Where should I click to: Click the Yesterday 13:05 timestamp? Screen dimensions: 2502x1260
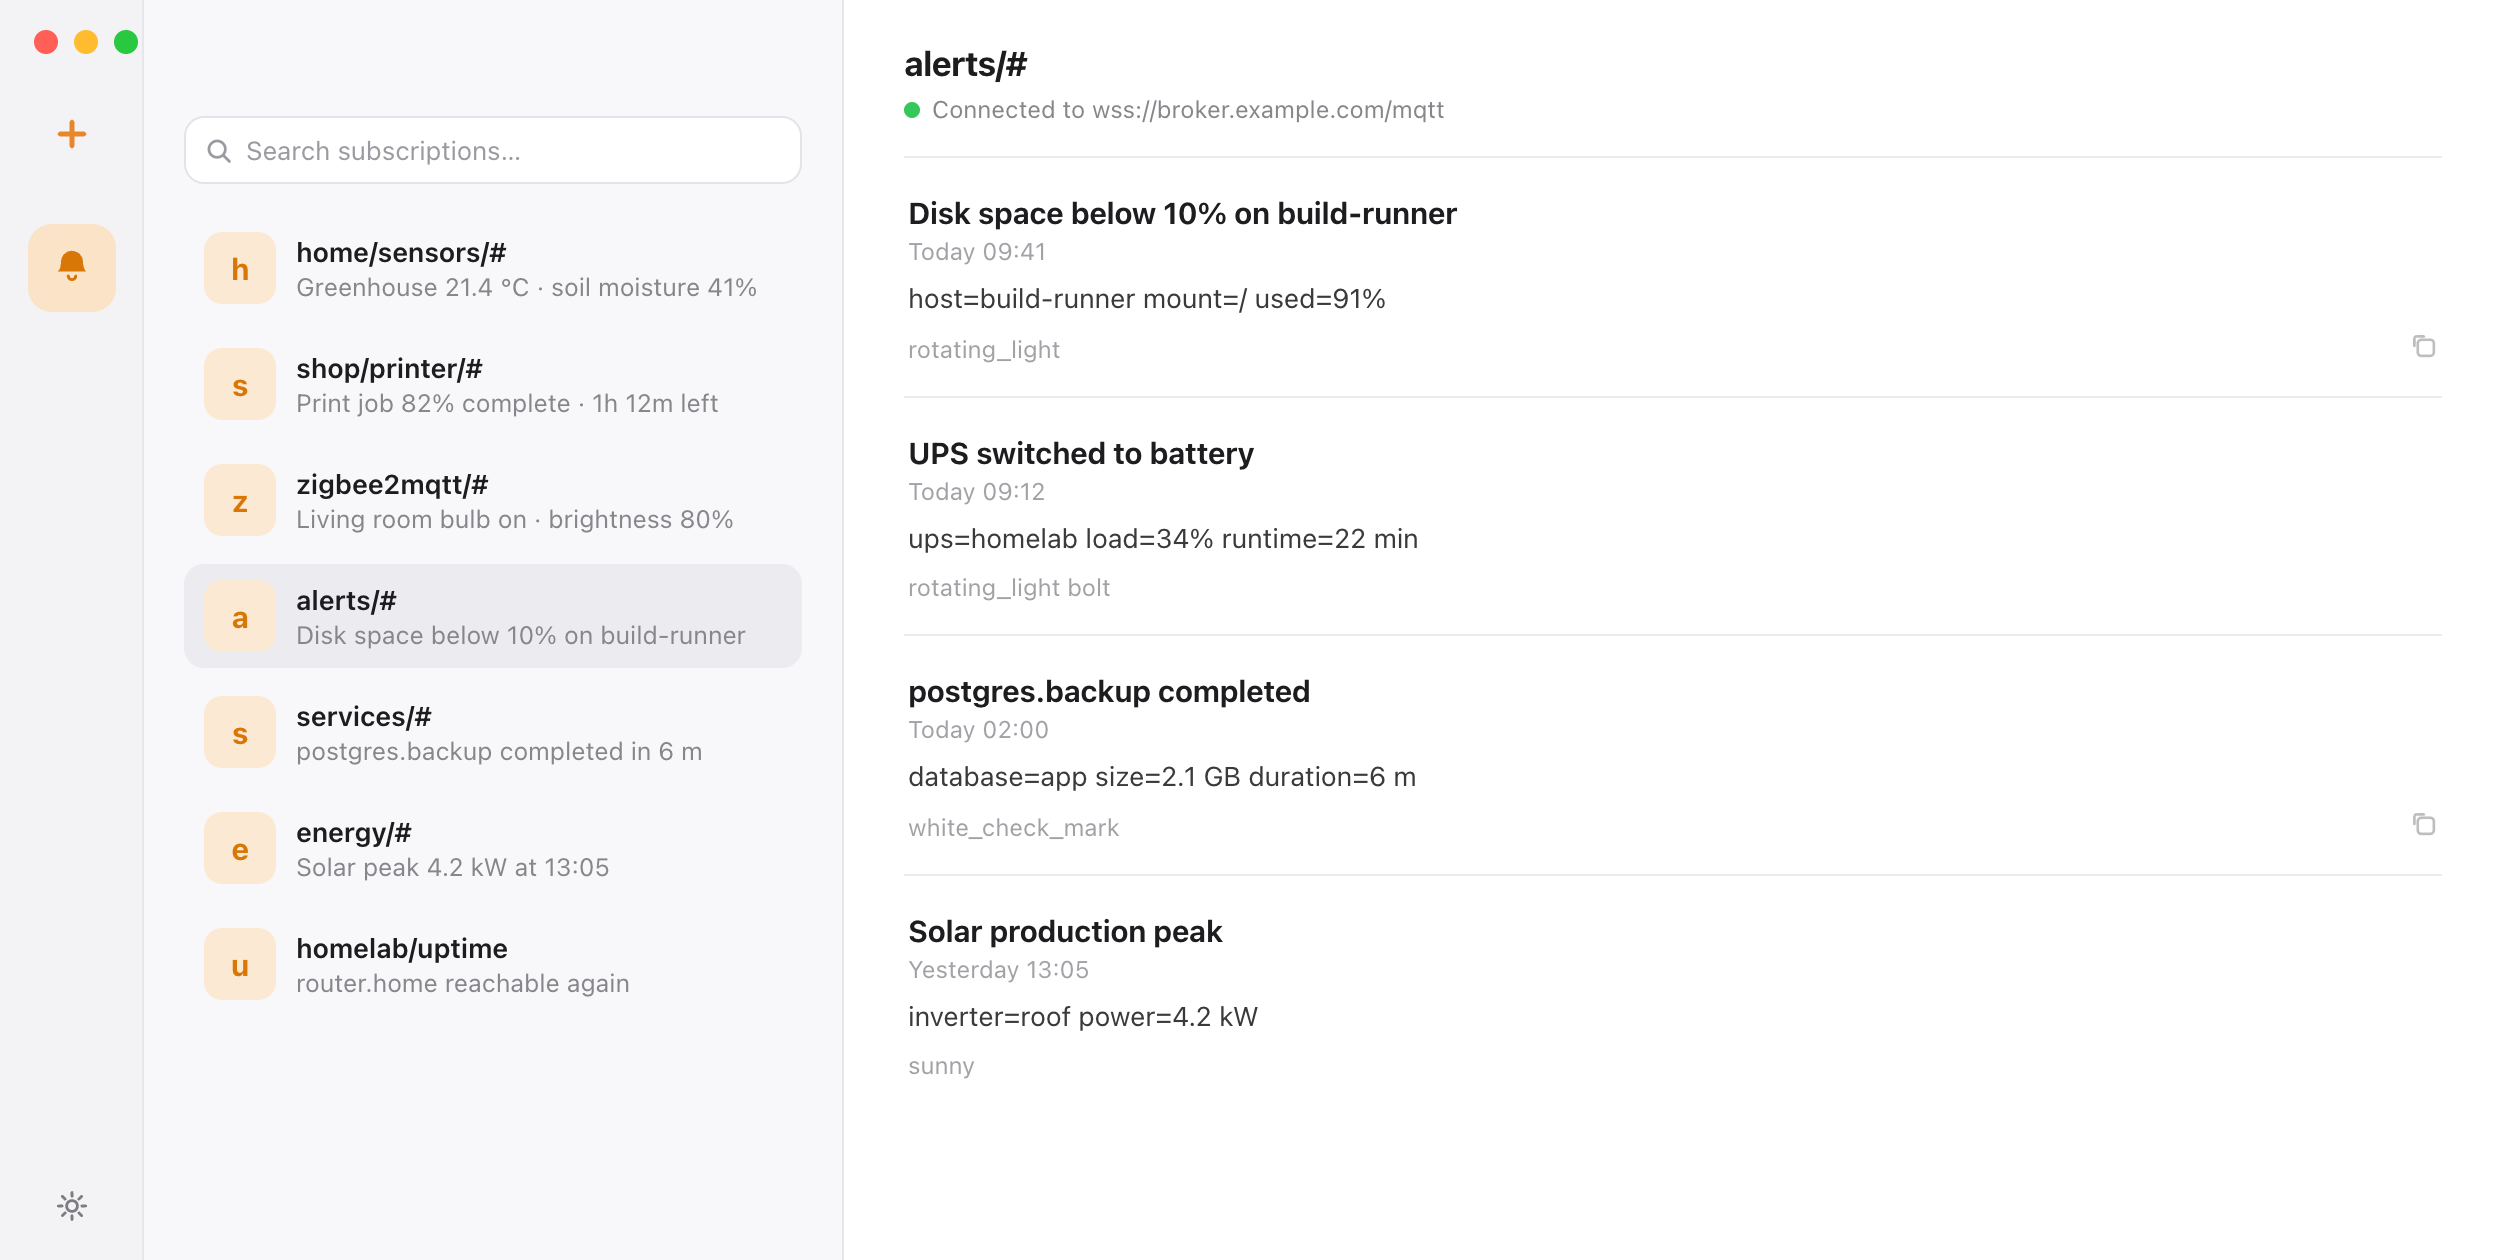point(997,970)
